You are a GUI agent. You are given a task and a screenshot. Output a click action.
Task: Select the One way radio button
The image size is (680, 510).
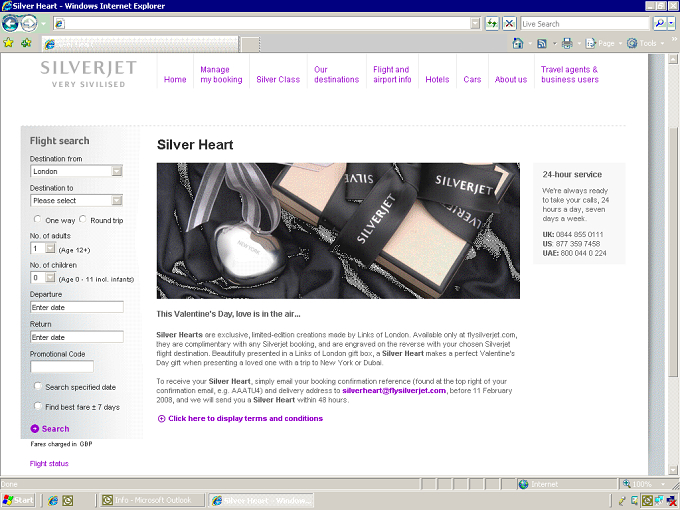click(37, 219)
